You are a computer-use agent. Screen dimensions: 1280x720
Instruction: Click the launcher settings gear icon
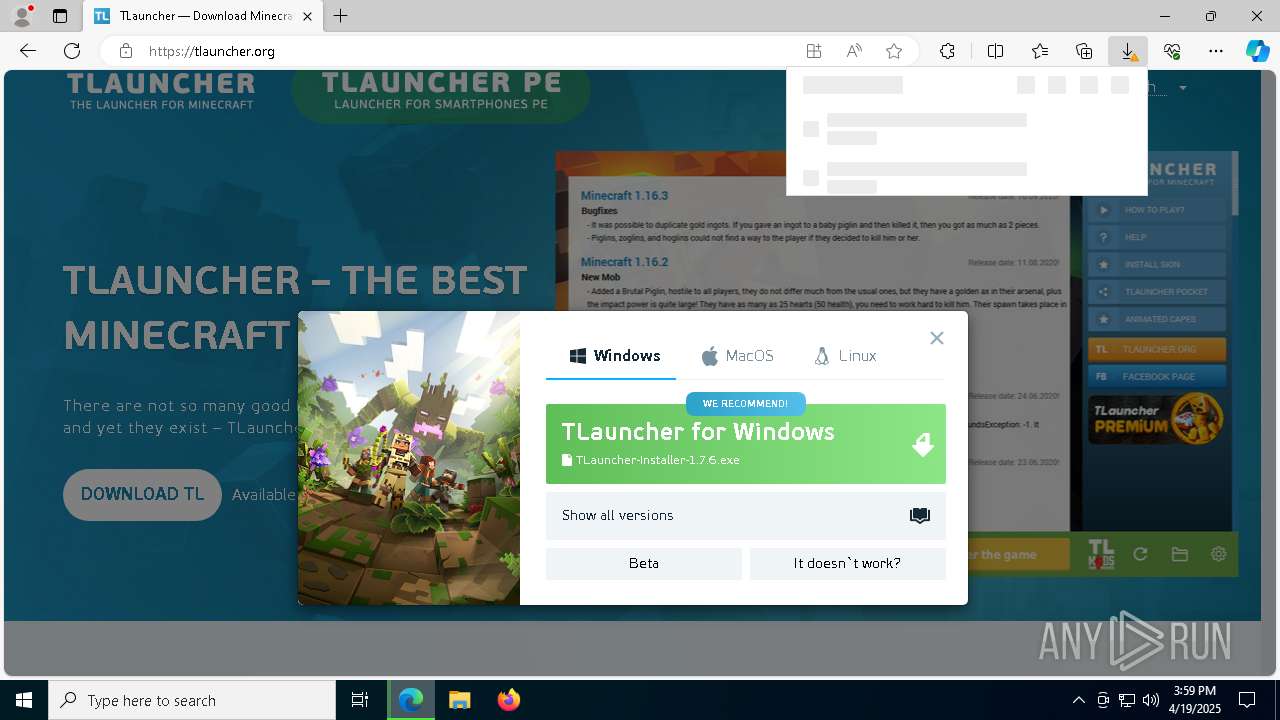1218,554
